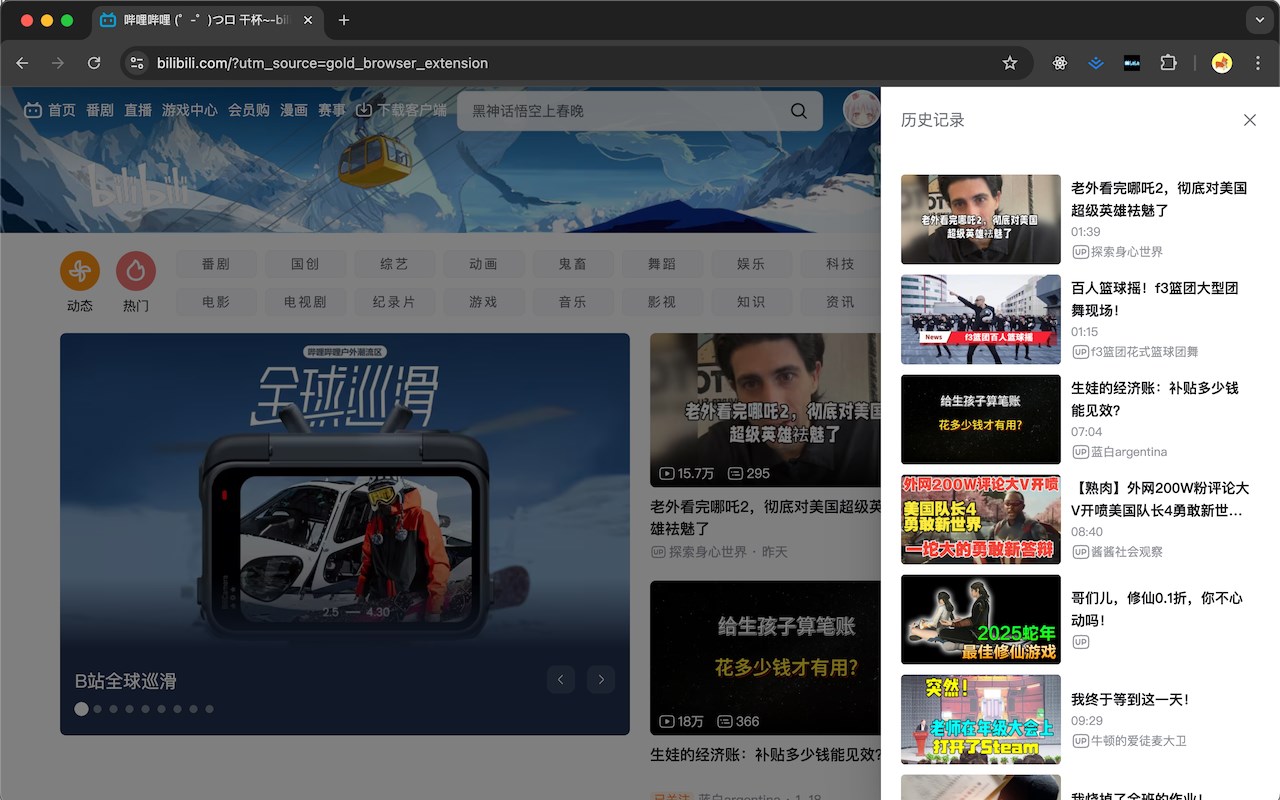1280x800 pixels.
Task: Open history item titled 生娃的经济账
Action: tap(1155, 399)
